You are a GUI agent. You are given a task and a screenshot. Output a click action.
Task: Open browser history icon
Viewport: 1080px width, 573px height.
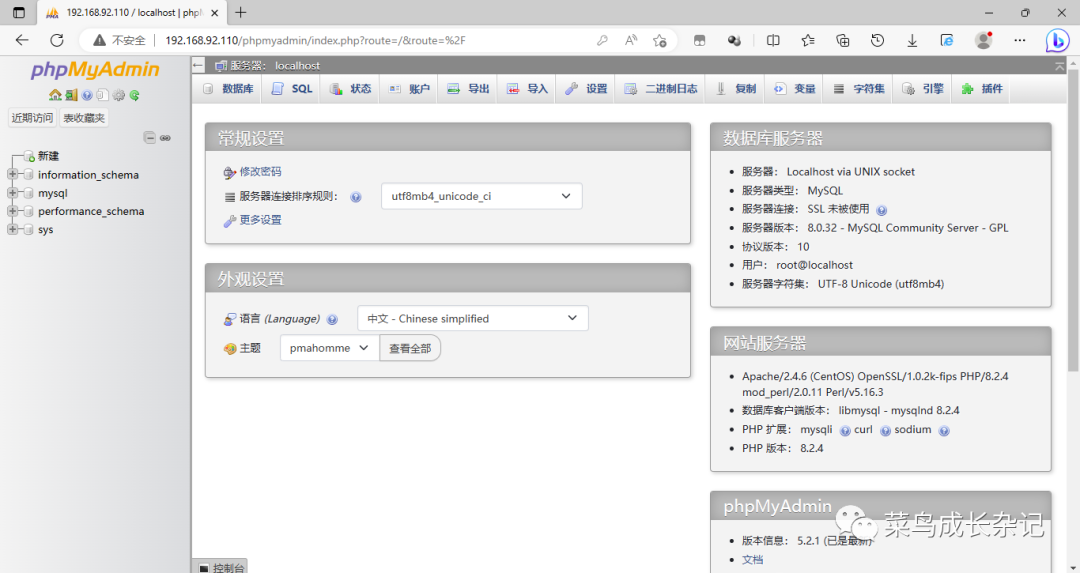pos(877,41)
